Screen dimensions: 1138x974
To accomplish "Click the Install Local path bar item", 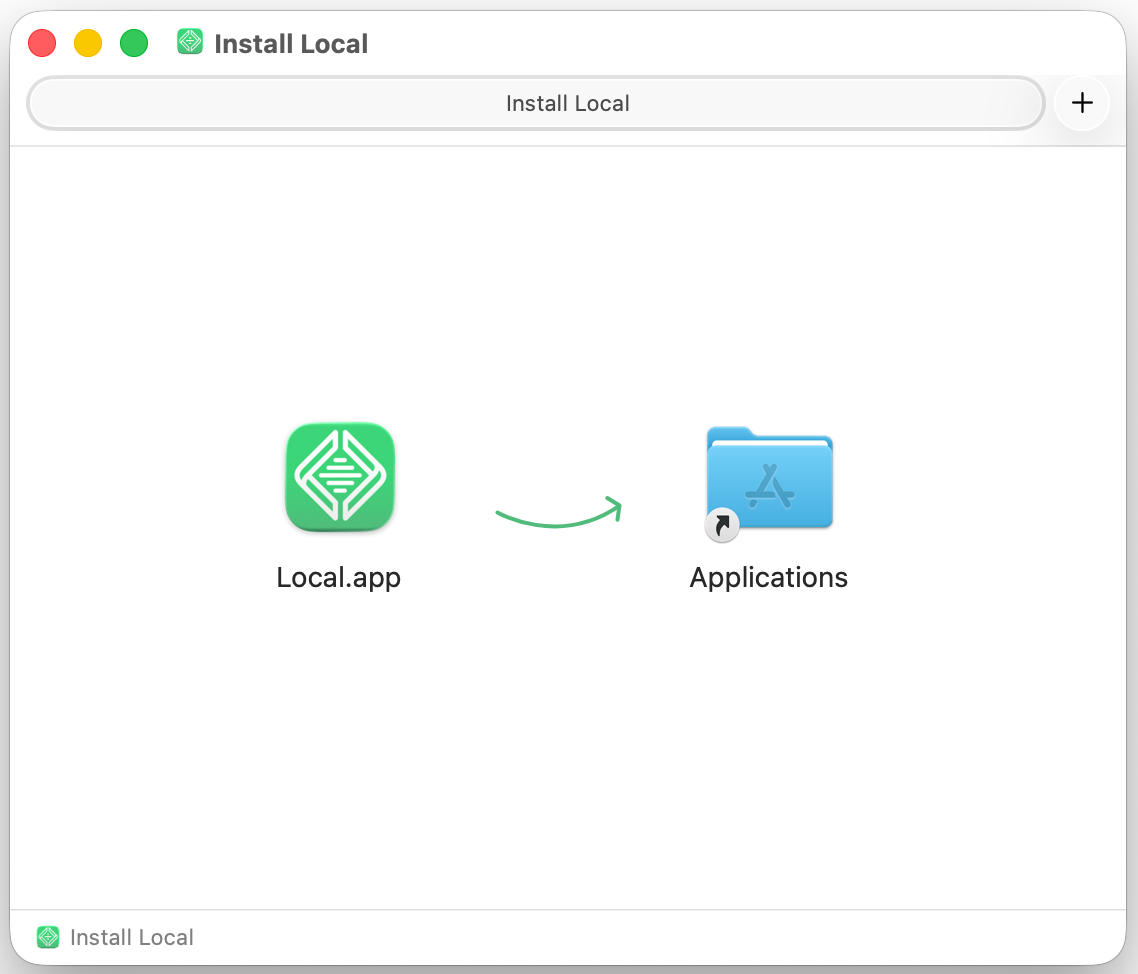I will tap(115, 937).
